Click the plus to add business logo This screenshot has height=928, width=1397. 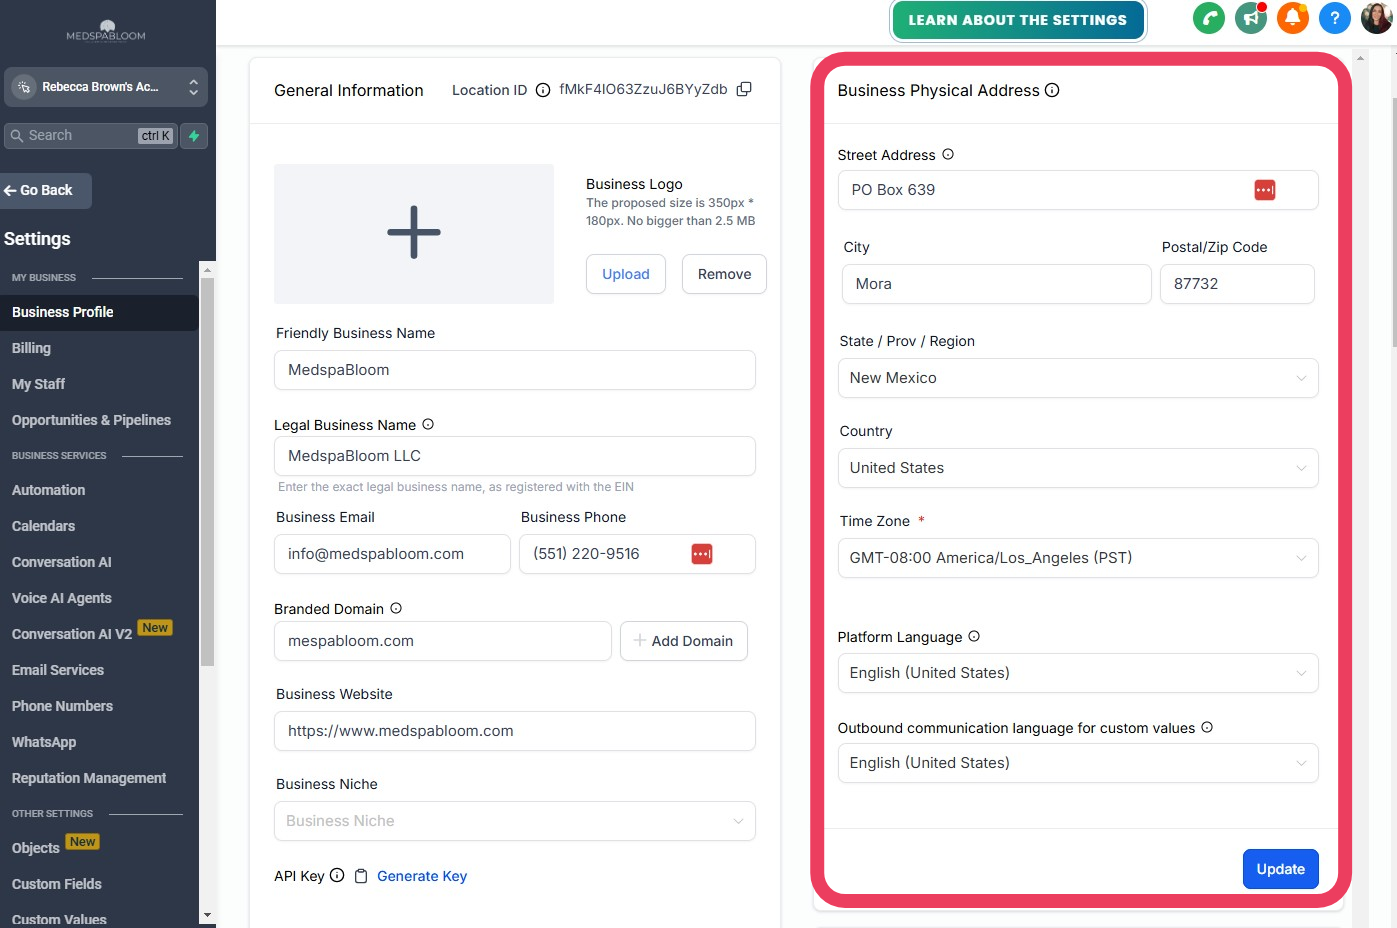click(x=414, y=232)
